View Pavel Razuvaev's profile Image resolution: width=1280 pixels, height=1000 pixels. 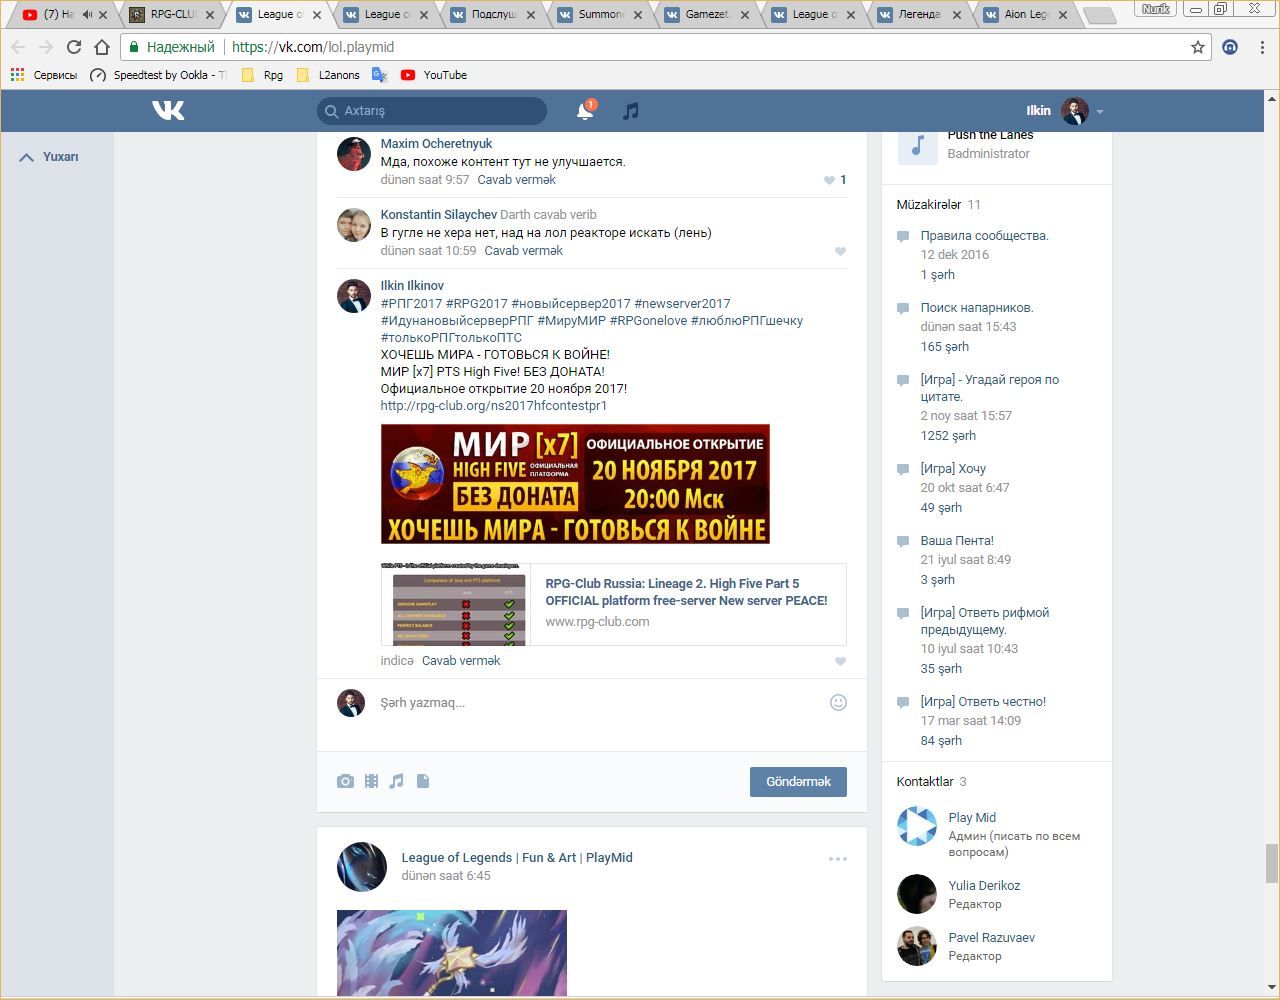(992, 938)
